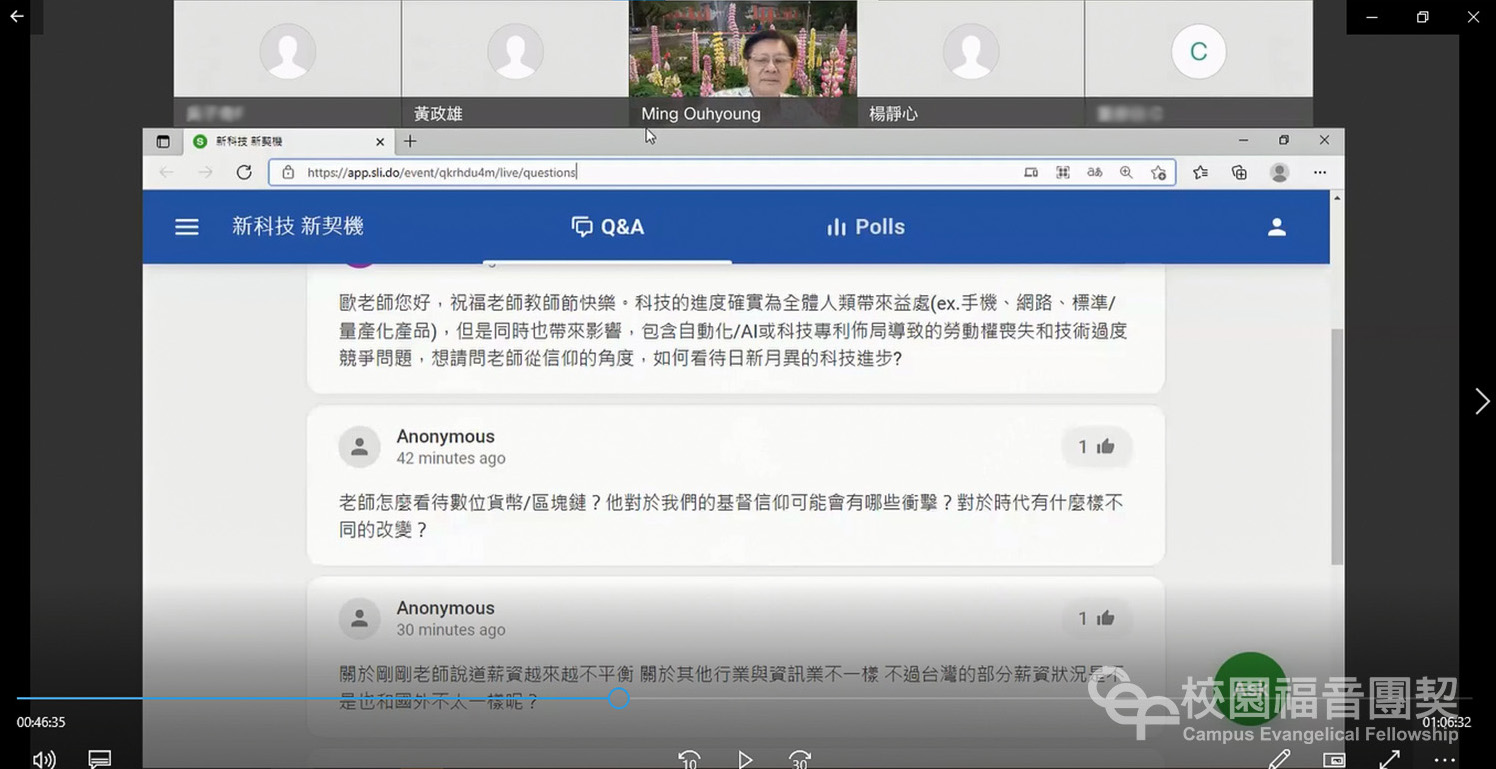Go back with the media player back arrow
Image resolution: width=1496 pixels, height=769 pixels.
click(16, 17)
